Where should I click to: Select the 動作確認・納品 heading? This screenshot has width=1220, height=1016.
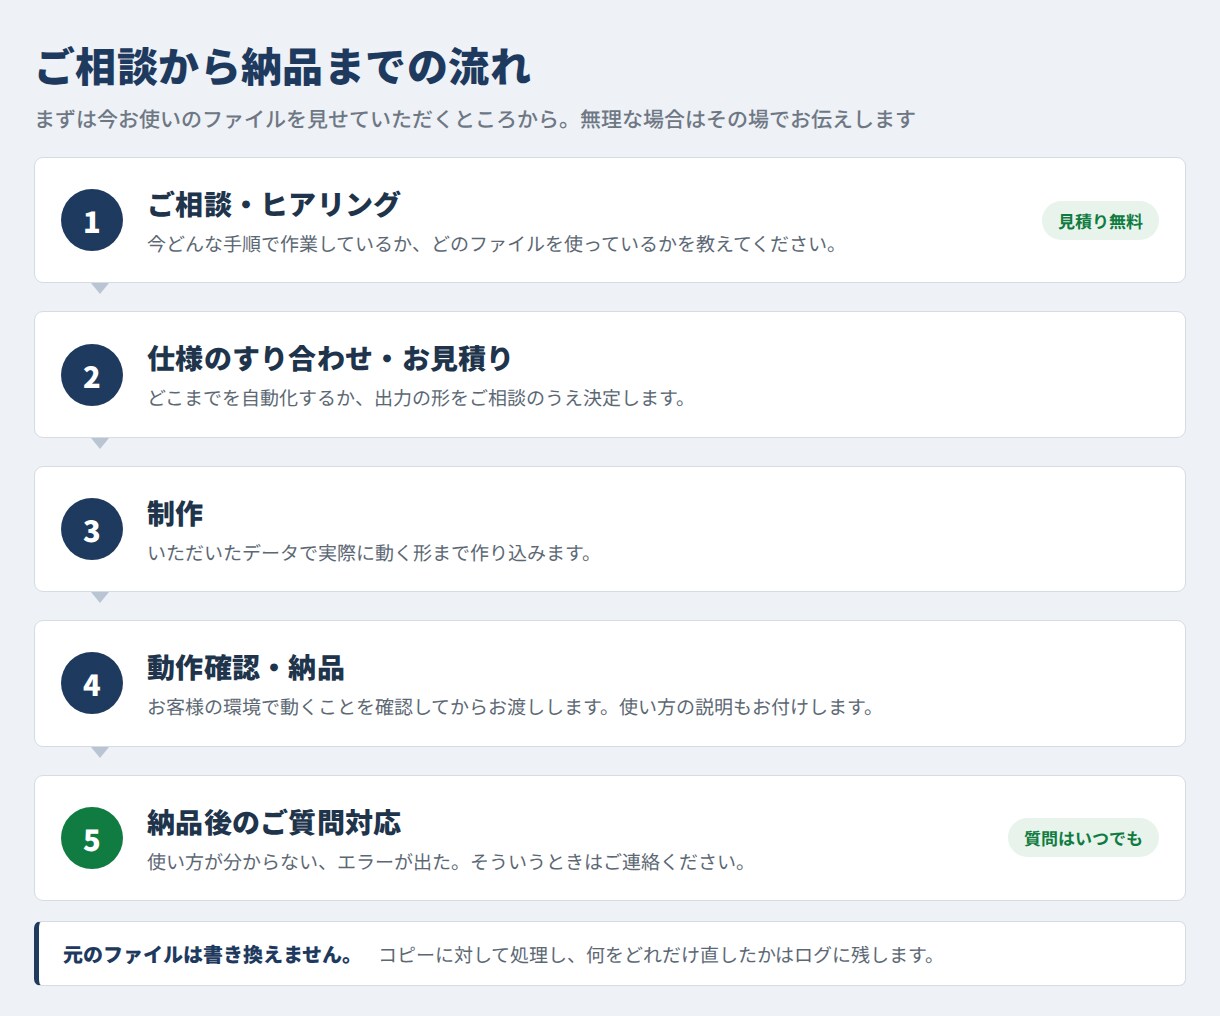point(246,667)
